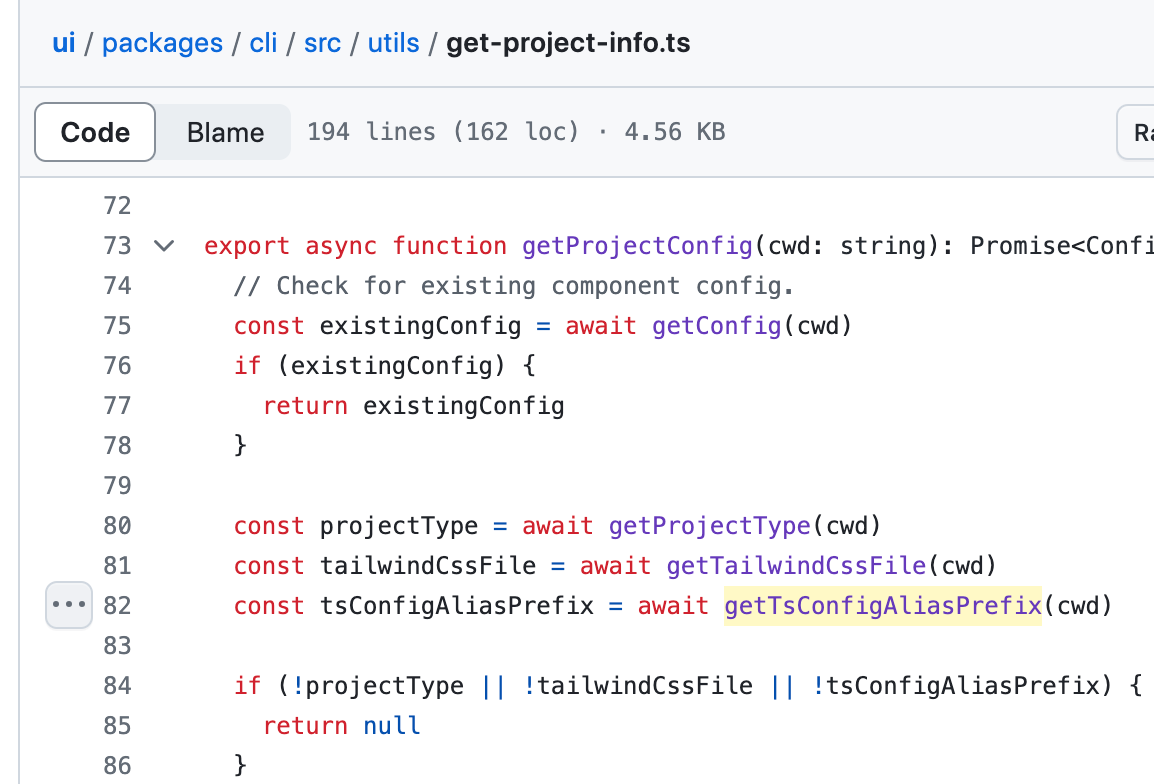Viewport: 1154px width, 784px height.
Task: Click the highlighted getTsConfigAliasPrefix reference
Action: tap(882, 605)
